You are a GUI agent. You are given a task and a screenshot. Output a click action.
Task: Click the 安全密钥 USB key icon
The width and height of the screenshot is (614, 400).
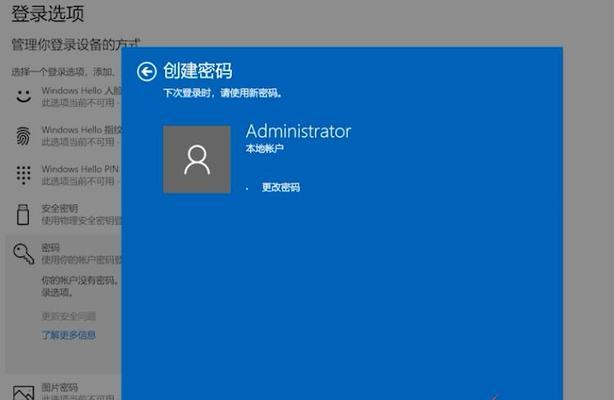click(23, 214)
